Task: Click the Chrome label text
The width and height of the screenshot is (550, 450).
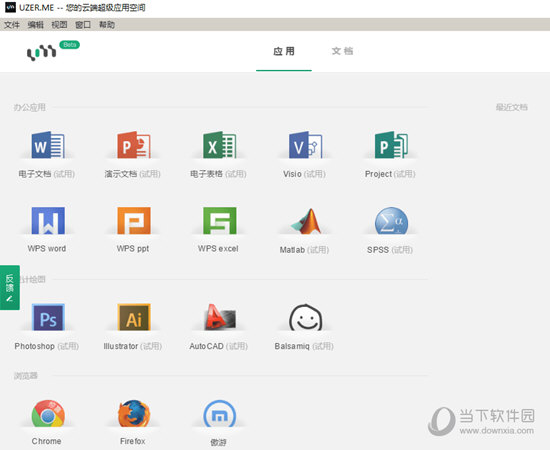Action: [x=46, y=441]
